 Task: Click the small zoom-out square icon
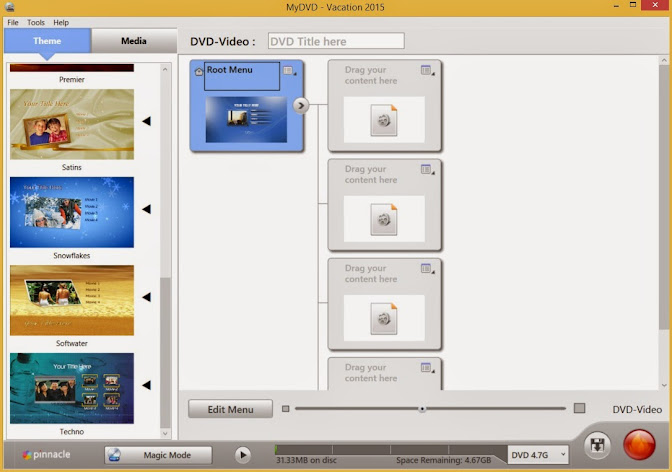285,409
